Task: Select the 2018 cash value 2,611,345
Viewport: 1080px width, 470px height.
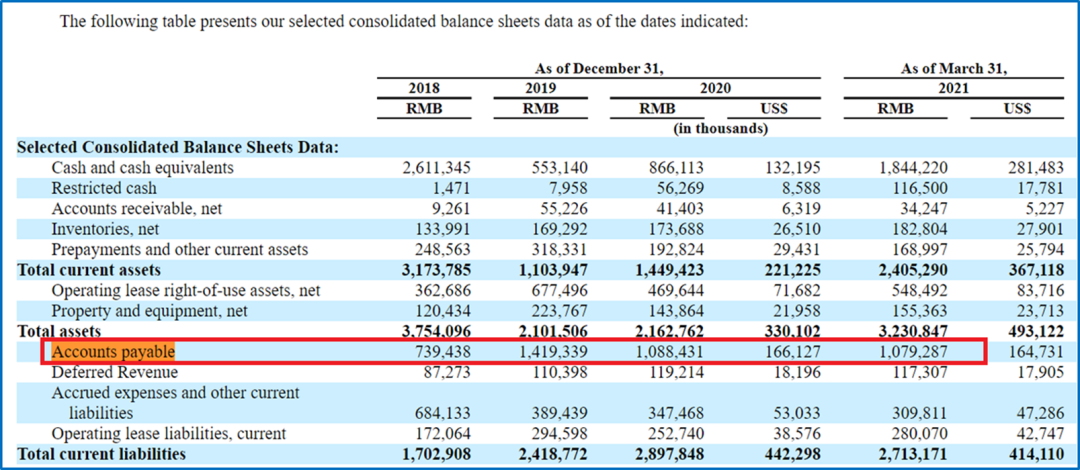Action: point(438,168)
